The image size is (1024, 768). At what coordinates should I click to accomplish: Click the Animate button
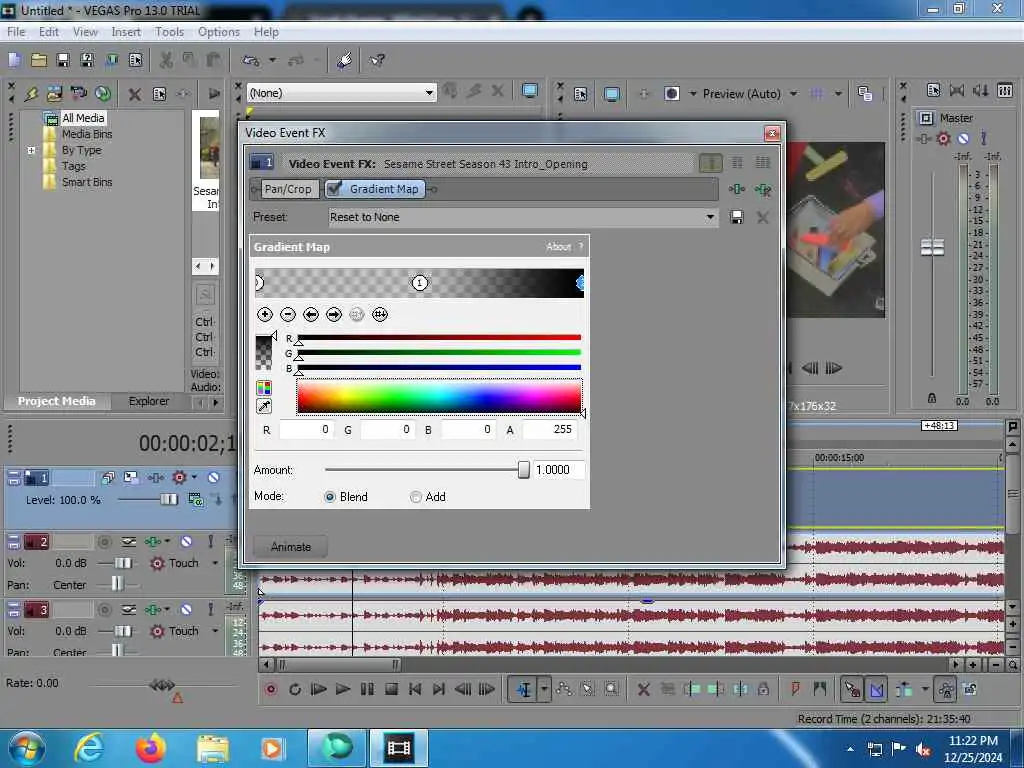point(291,547)
